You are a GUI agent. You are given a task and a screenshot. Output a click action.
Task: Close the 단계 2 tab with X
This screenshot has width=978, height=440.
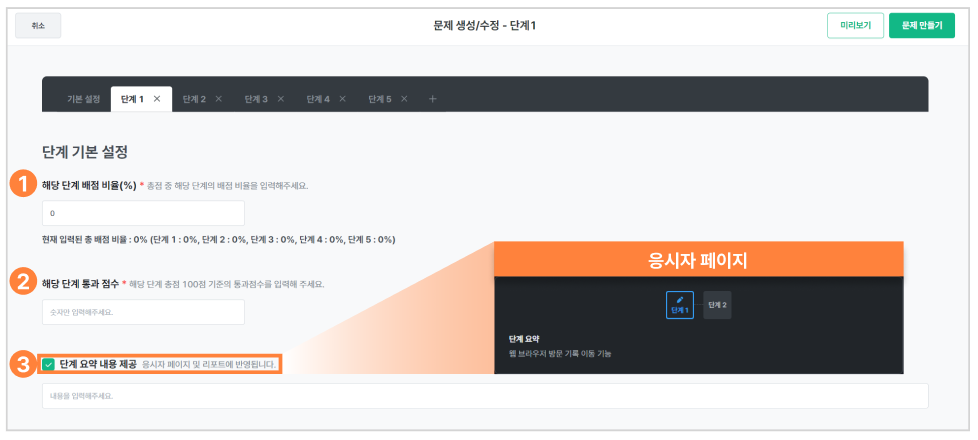click(x=218, y=99)
